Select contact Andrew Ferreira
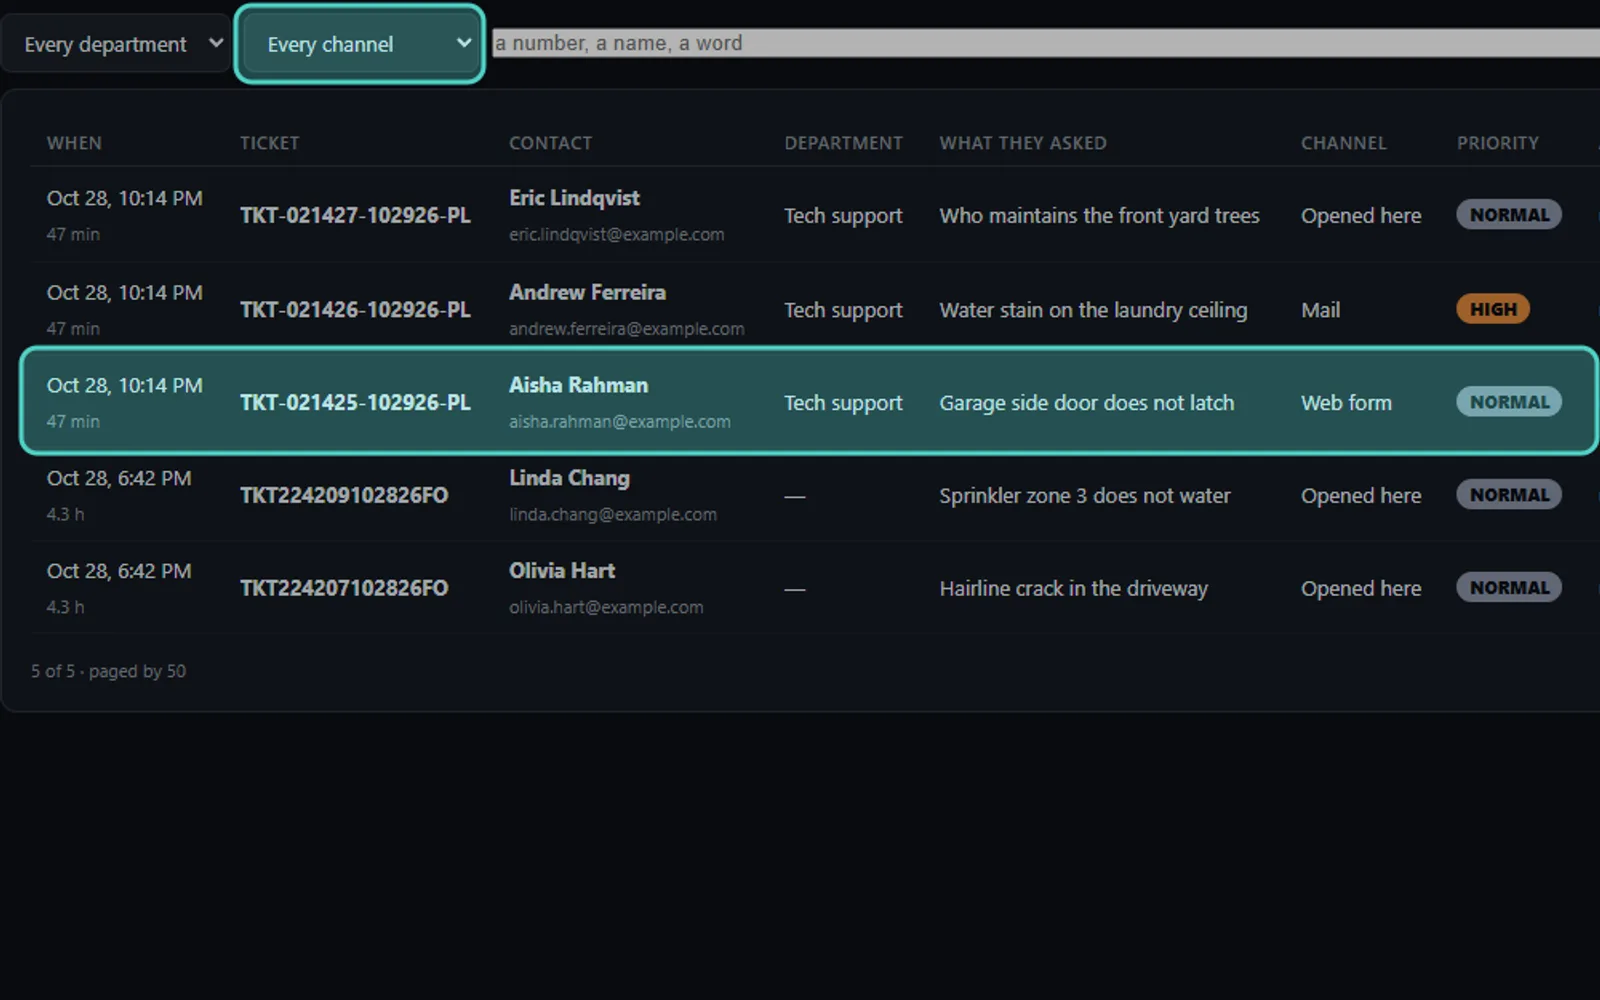The width and height of the screenshot is (1600, 1000). (587, 293)
